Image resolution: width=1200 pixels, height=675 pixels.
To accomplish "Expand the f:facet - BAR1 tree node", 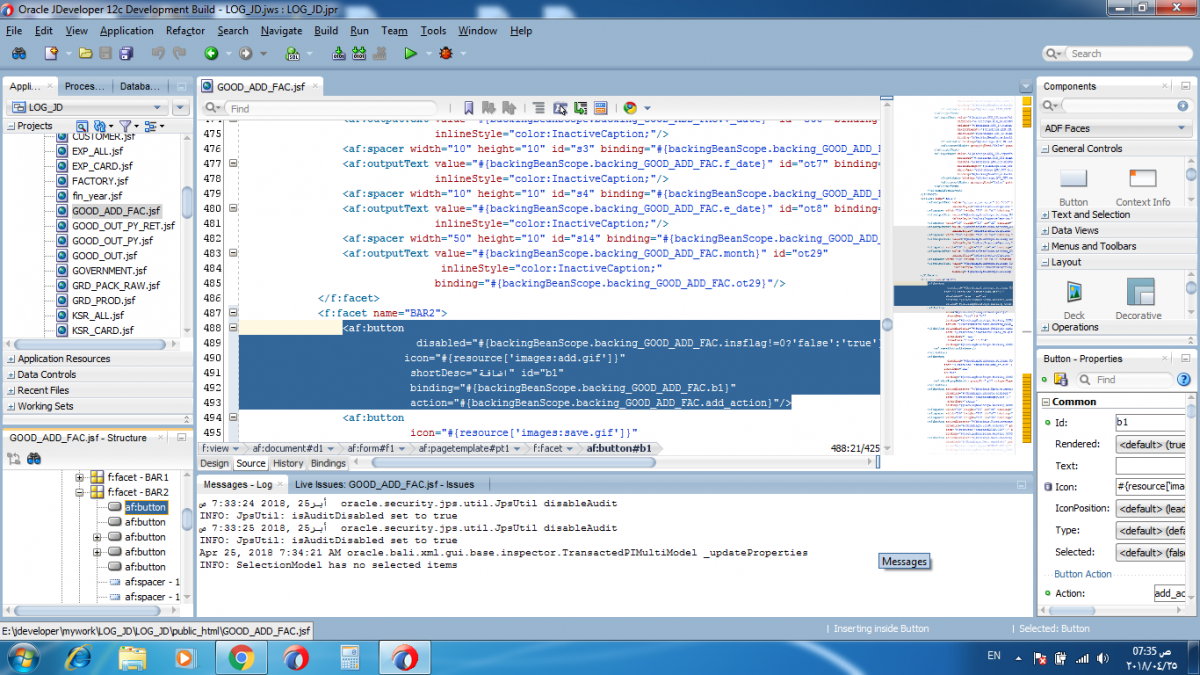I will (x=80, y=478).
